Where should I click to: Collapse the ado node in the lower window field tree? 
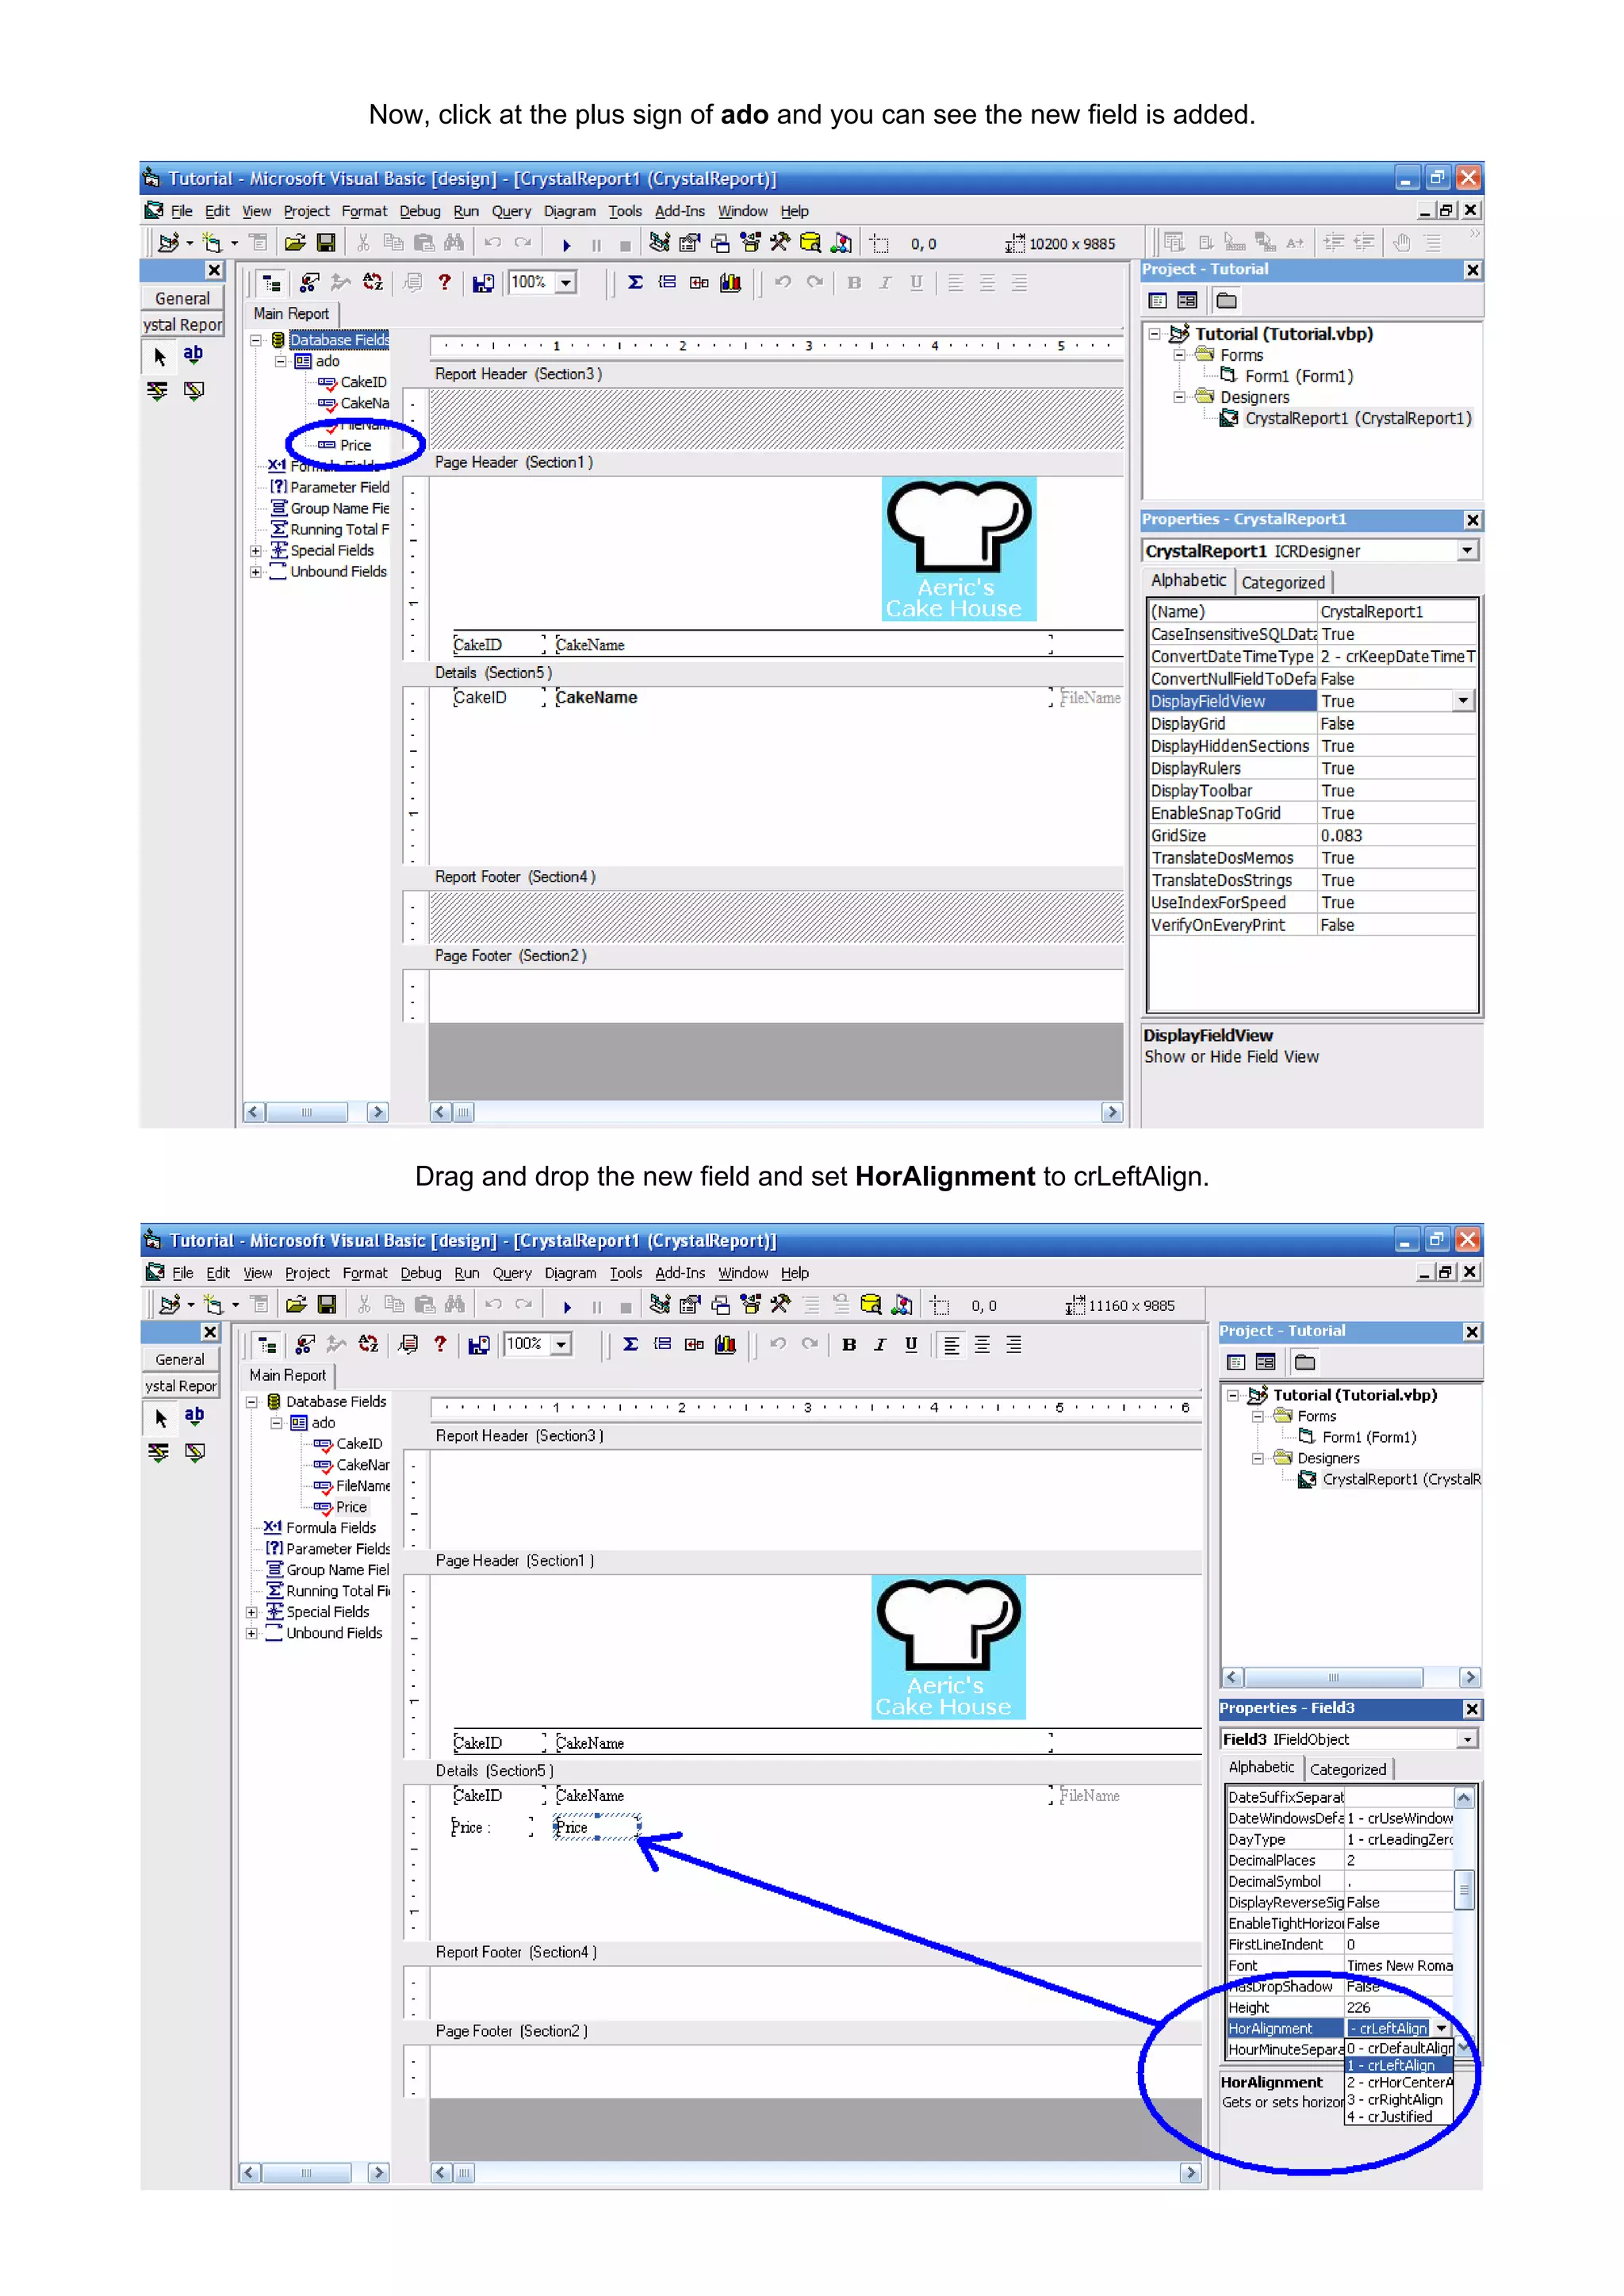[x=277, y=1423]
